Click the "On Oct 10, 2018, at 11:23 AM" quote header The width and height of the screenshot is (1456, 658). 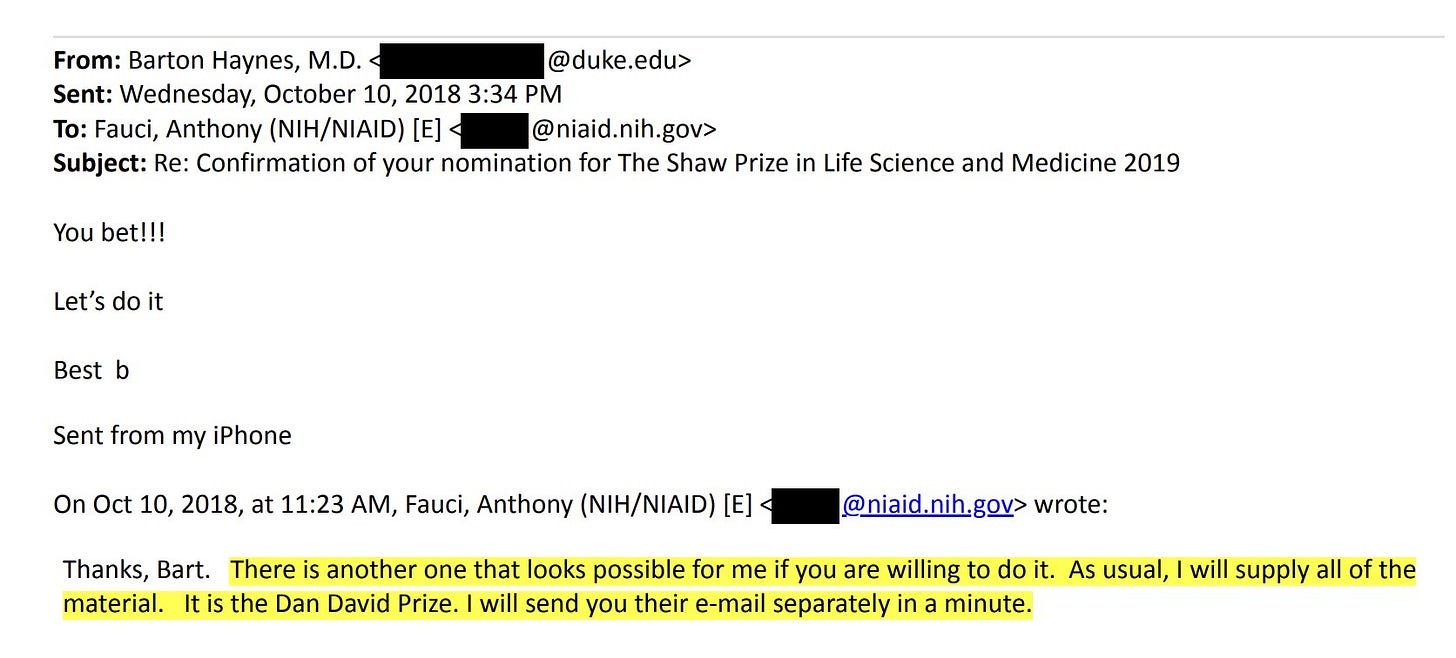(x=226, y=505)
